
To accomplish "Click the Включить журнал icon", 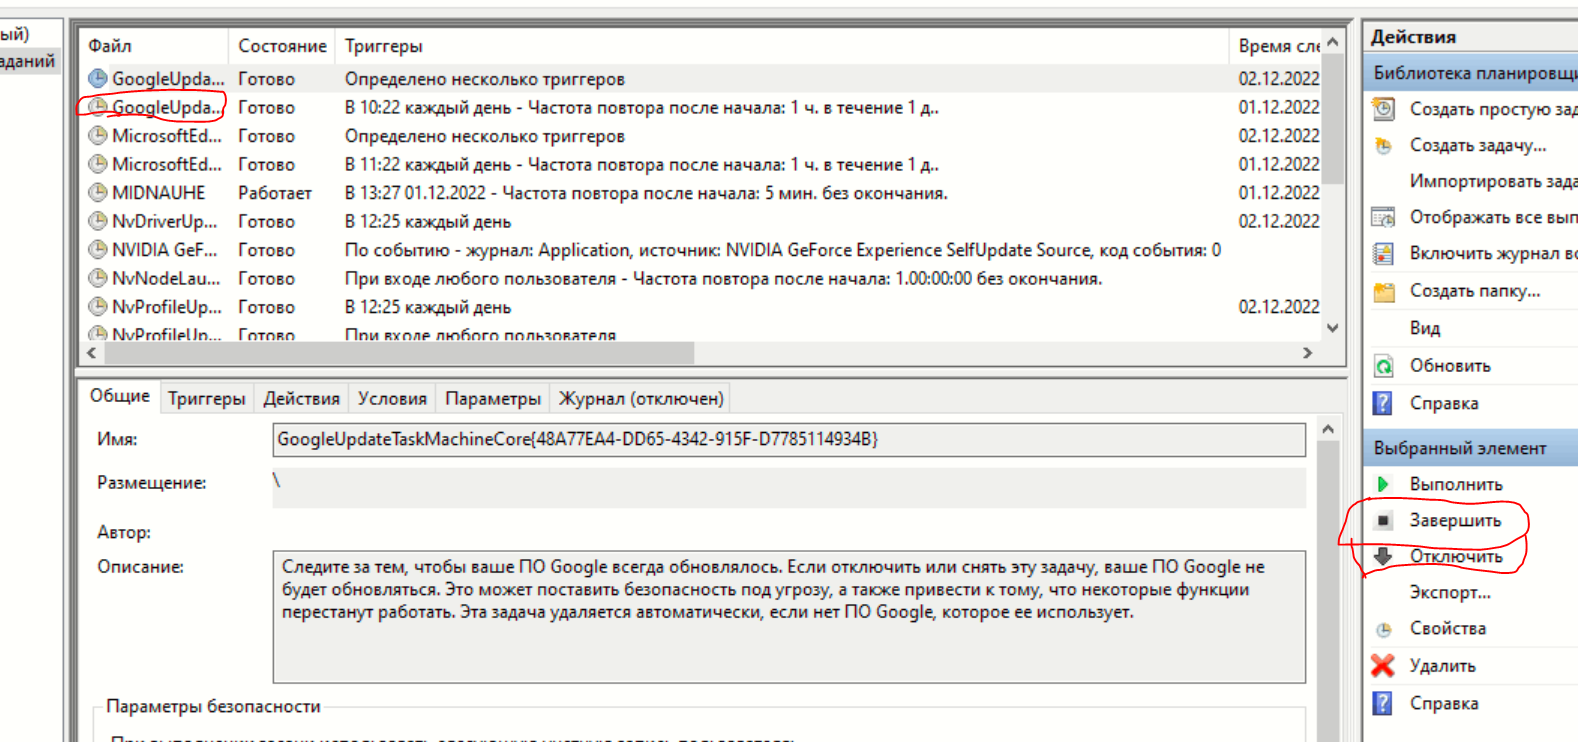I will pyautogui.click(x=1384, y=254).
